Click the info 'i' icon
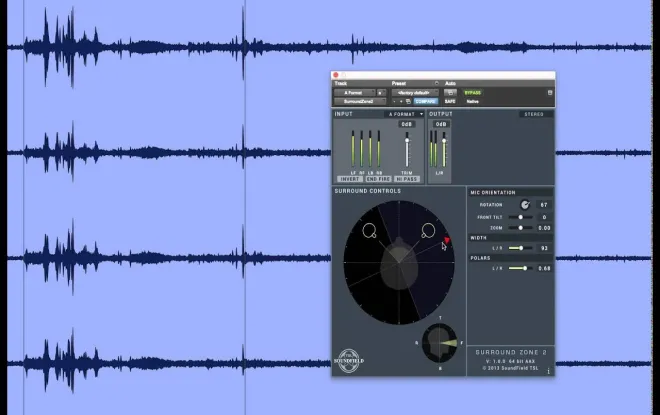 point(548,371)
